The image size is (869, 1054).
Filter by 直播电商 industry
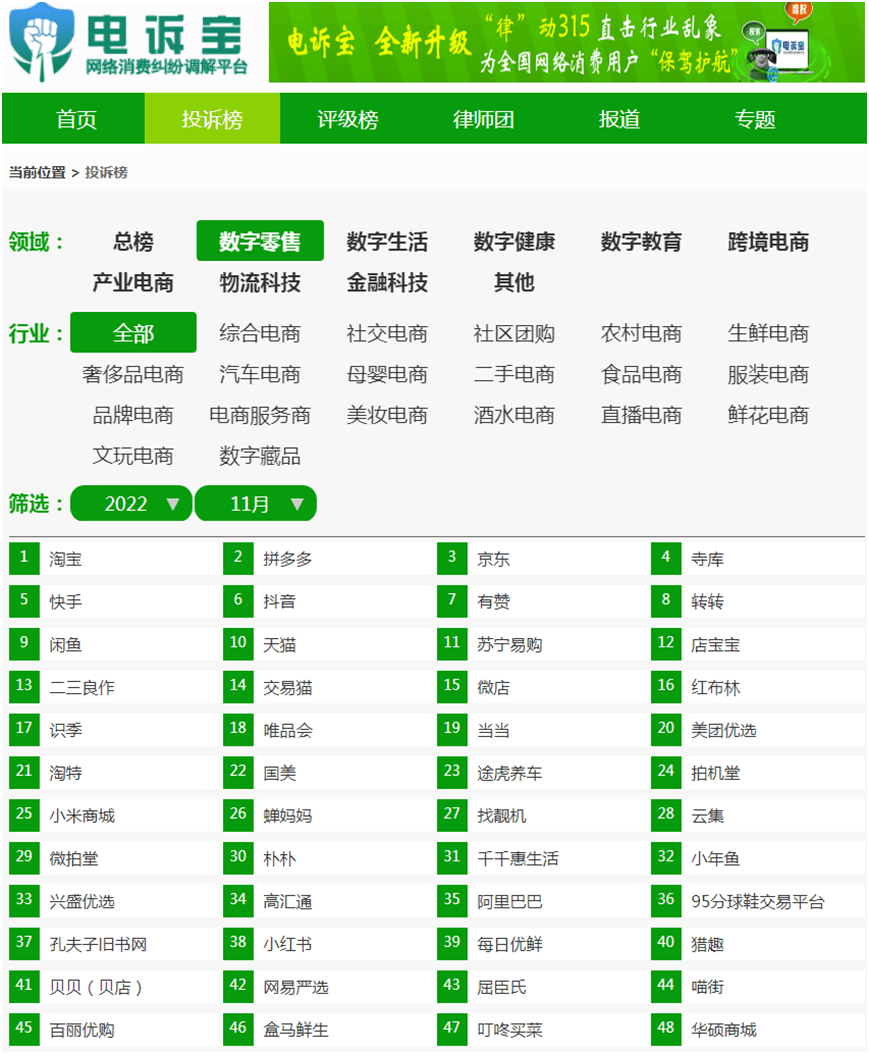click(x=641, y=415)
